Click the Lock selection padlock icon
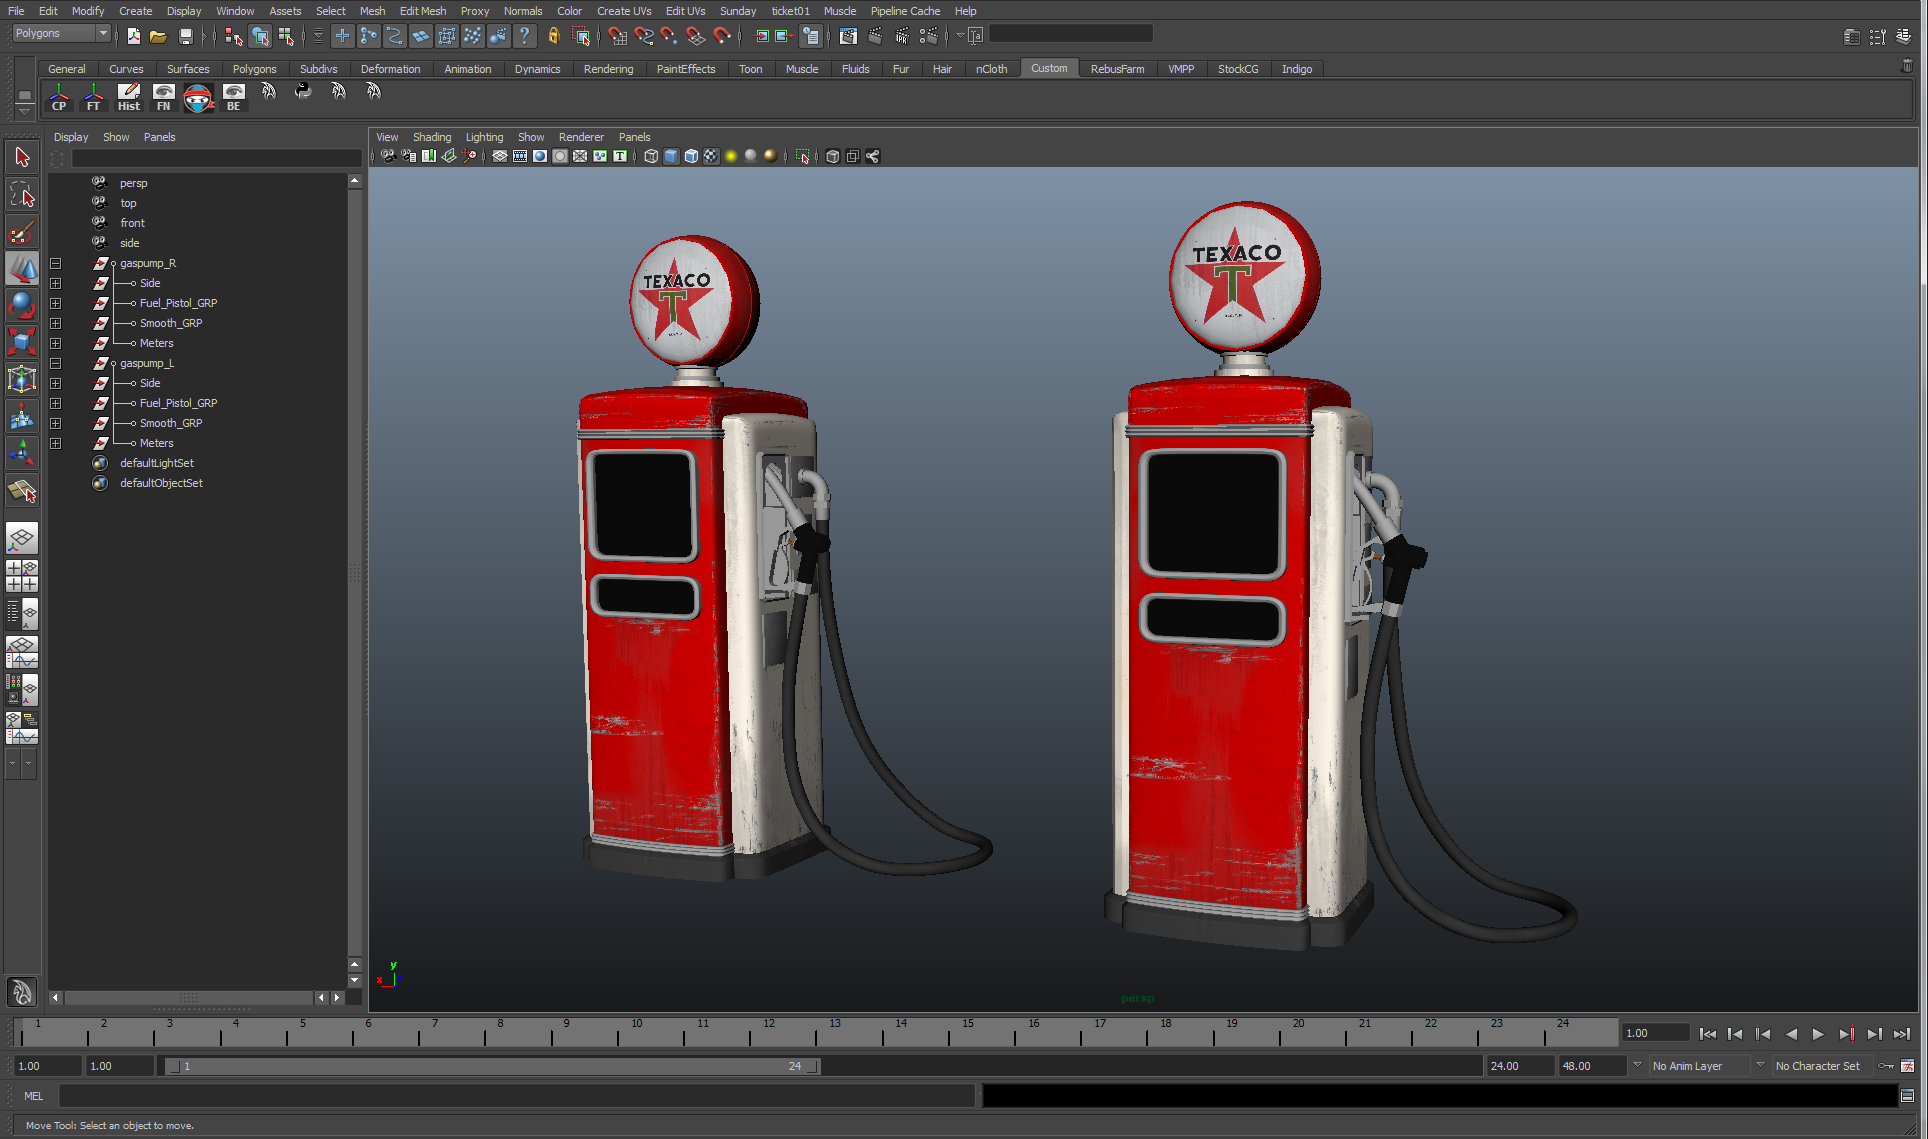The image size is (1928, 1139). point(554,36)
